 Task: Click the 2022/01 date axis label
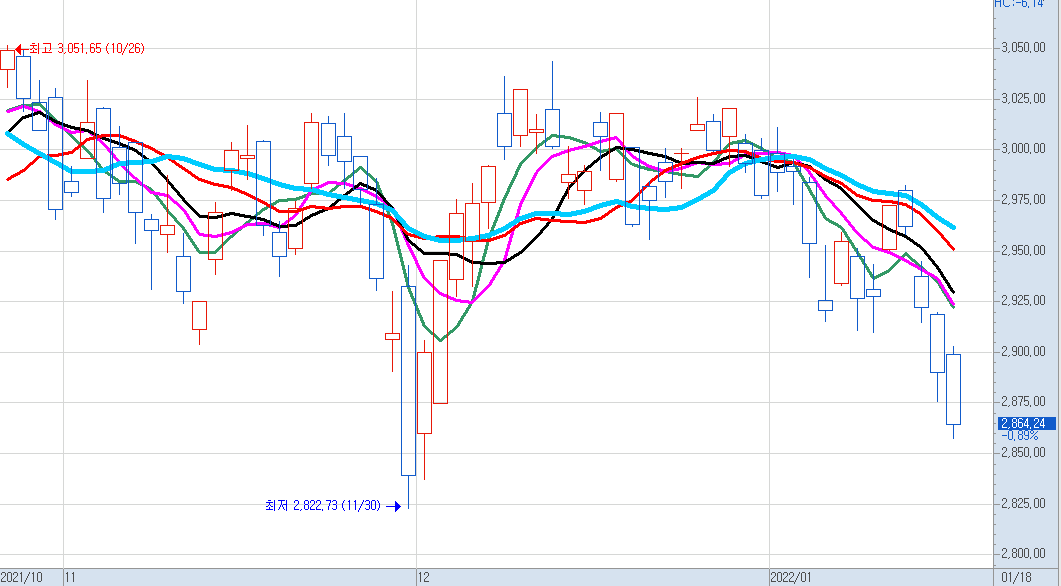tap(790, 578)
